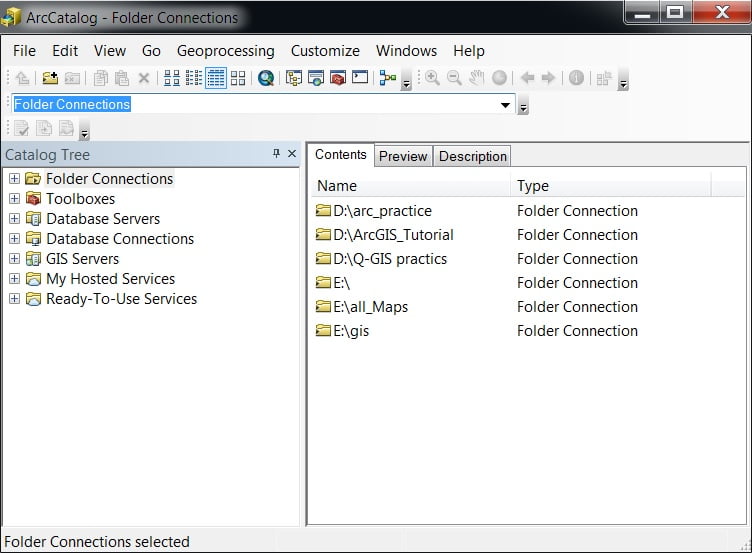Click the Location field Folder Connections

point(263,104)
